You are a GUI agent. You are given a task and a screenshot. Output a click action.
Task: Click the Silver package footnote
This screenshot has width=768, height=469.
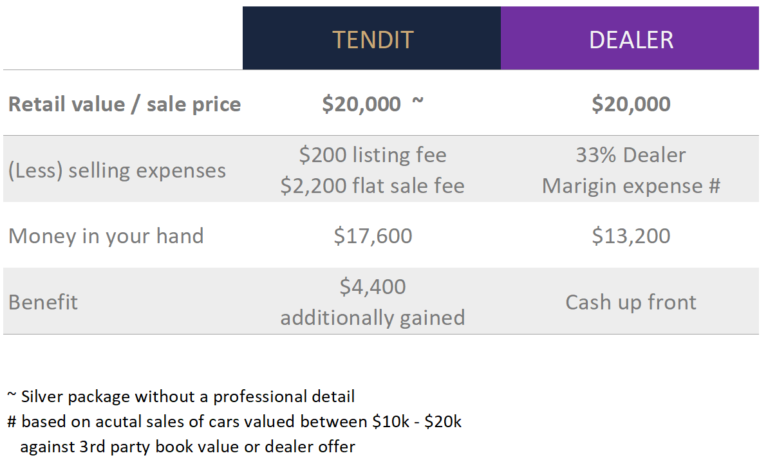click(x=181, y=396)
